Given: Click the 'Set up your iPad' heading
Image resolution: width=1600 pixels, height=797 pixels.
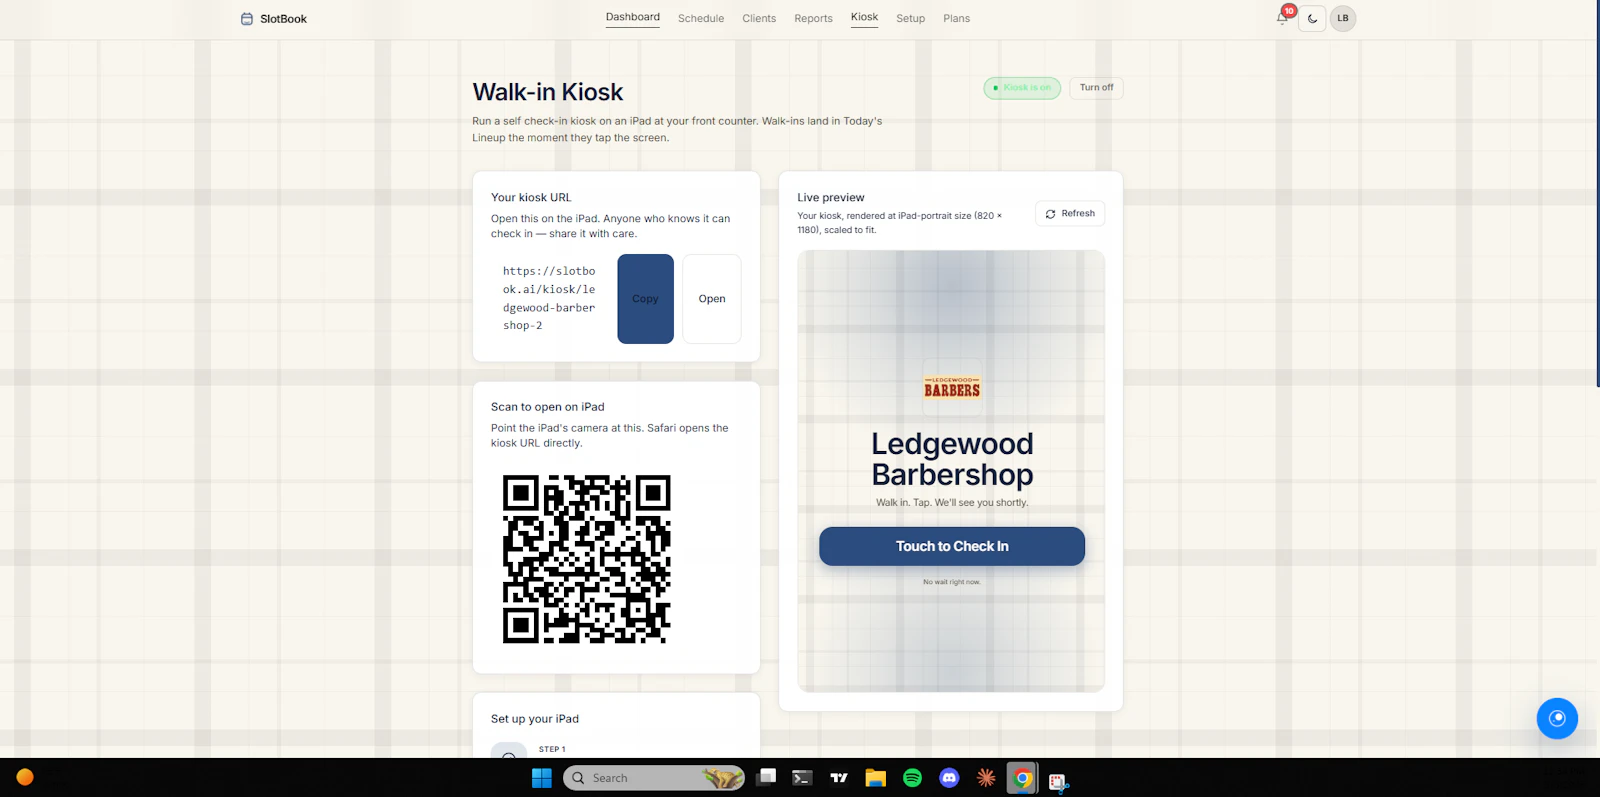Looking at the screenshot, I should (535, 719).
